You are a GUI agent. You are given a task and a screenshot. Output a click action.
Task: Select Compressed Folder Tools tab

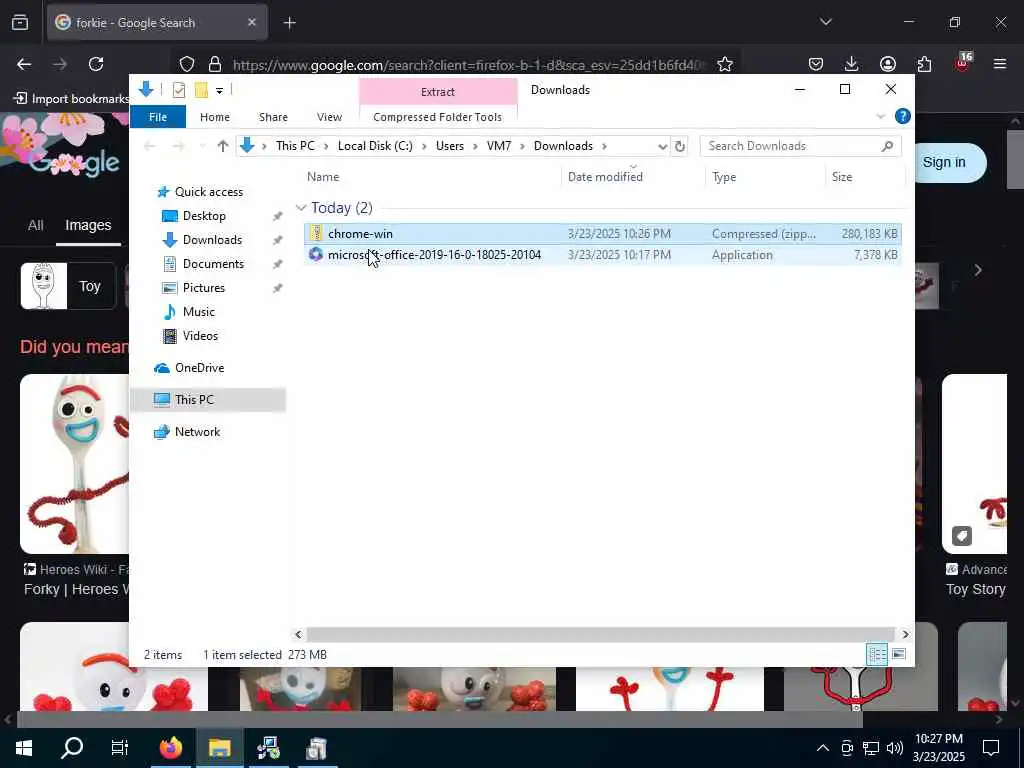438,117
